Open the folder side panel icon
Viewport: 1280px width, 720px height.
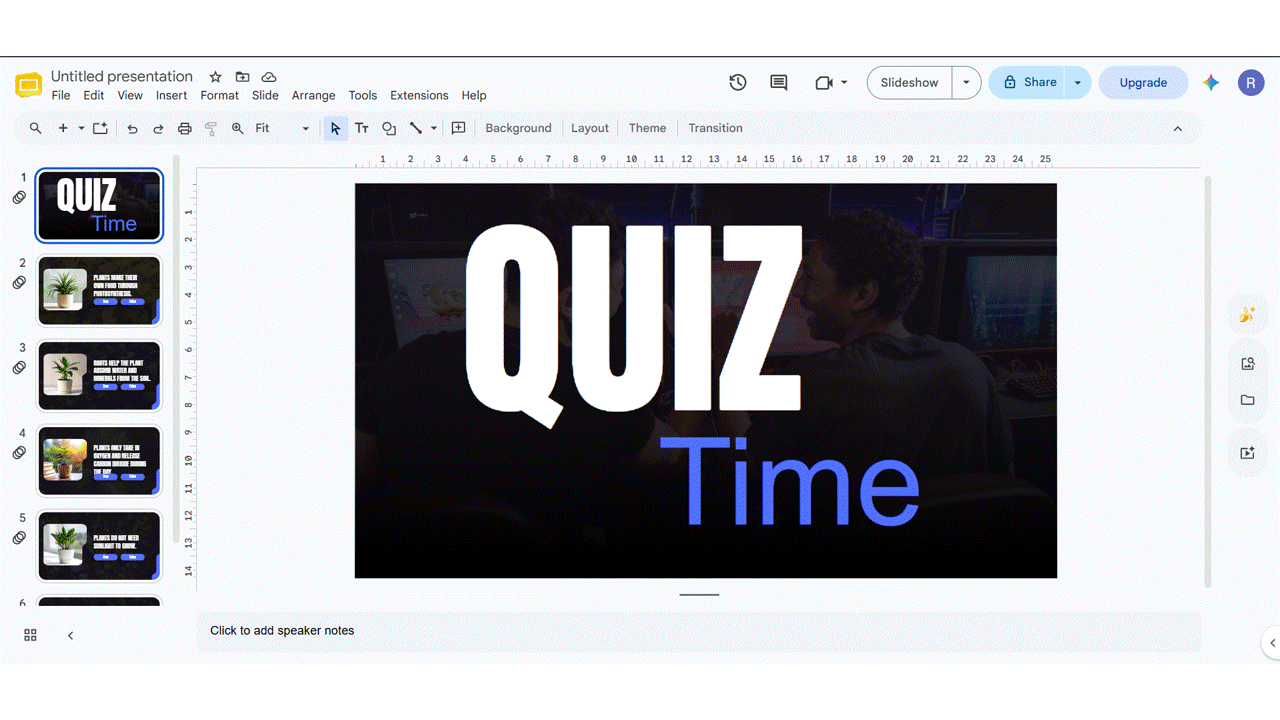click(x=1247, y=400)
